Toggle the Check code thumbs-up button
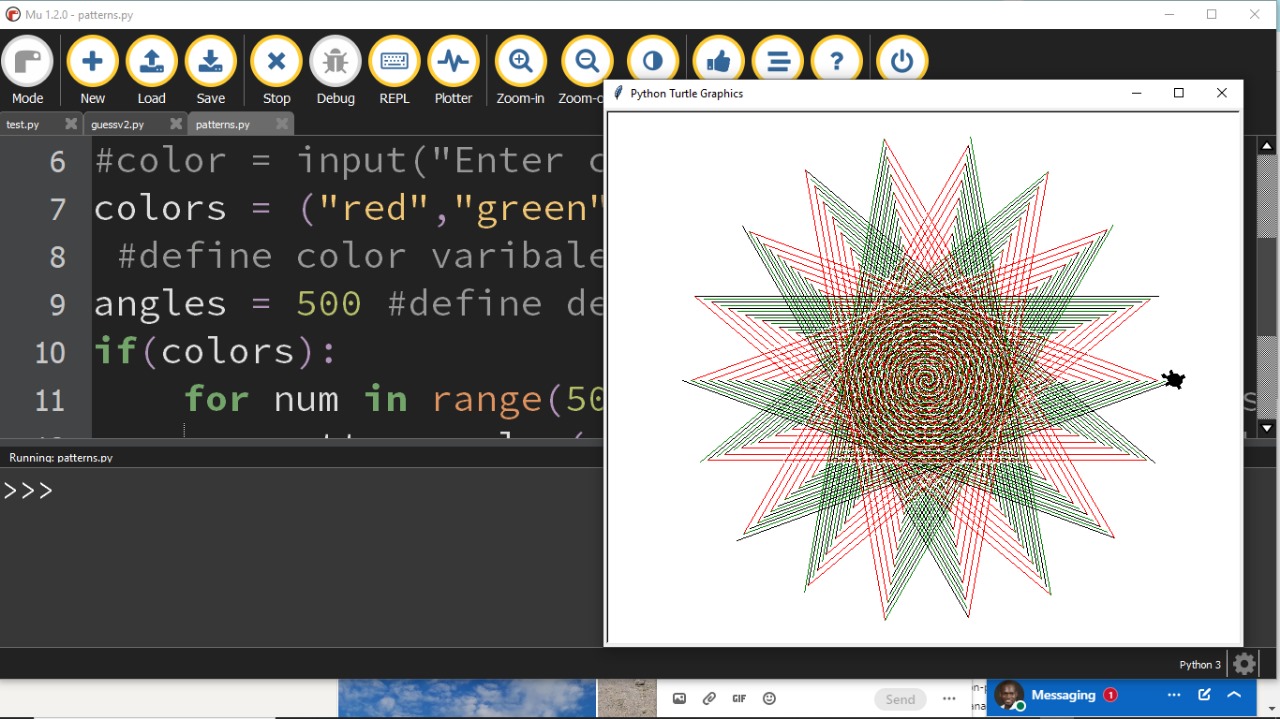The image size is (1280, 719). (717, 62)
